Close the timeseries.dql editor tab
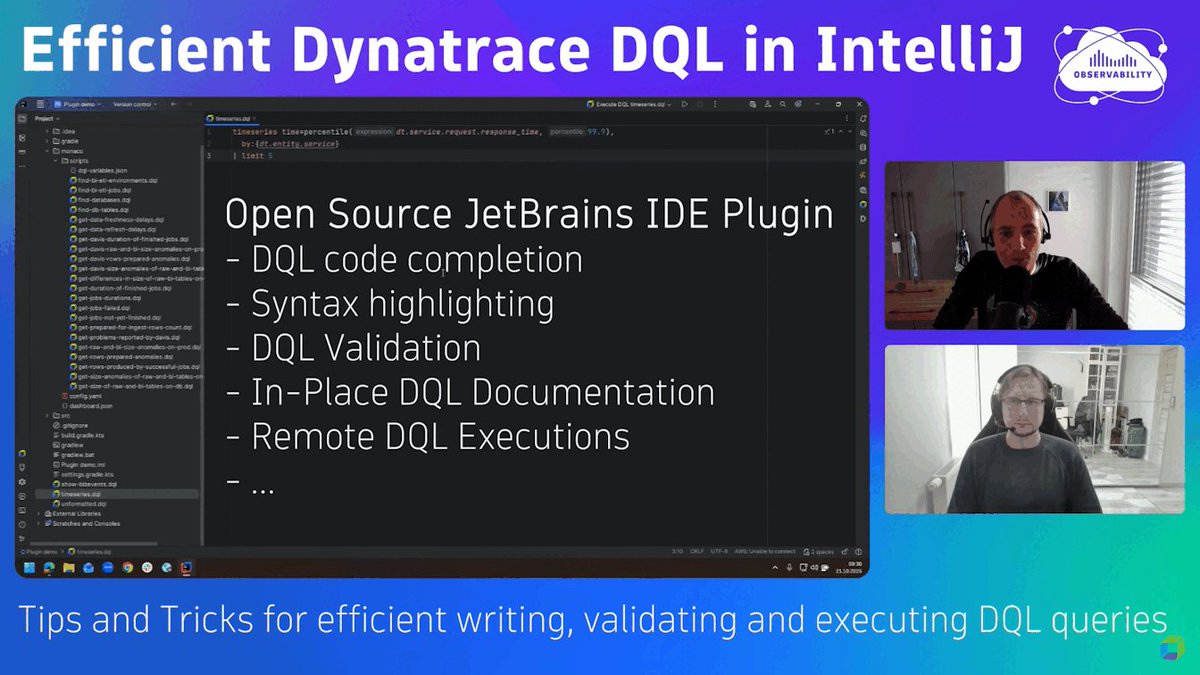 click(x=254, y=119)
